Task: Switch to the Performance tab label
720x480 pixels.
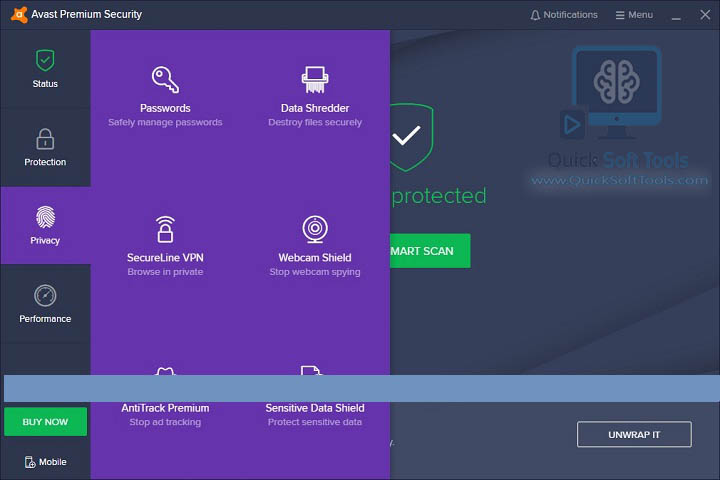Action: (45, 319)
